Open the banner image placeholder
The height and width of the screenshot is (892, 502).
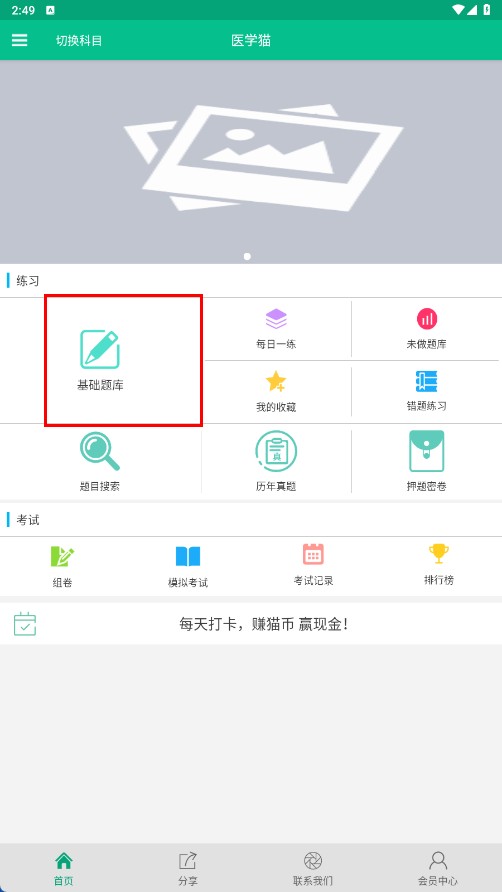pyautogui.click(x=251, y=162)
